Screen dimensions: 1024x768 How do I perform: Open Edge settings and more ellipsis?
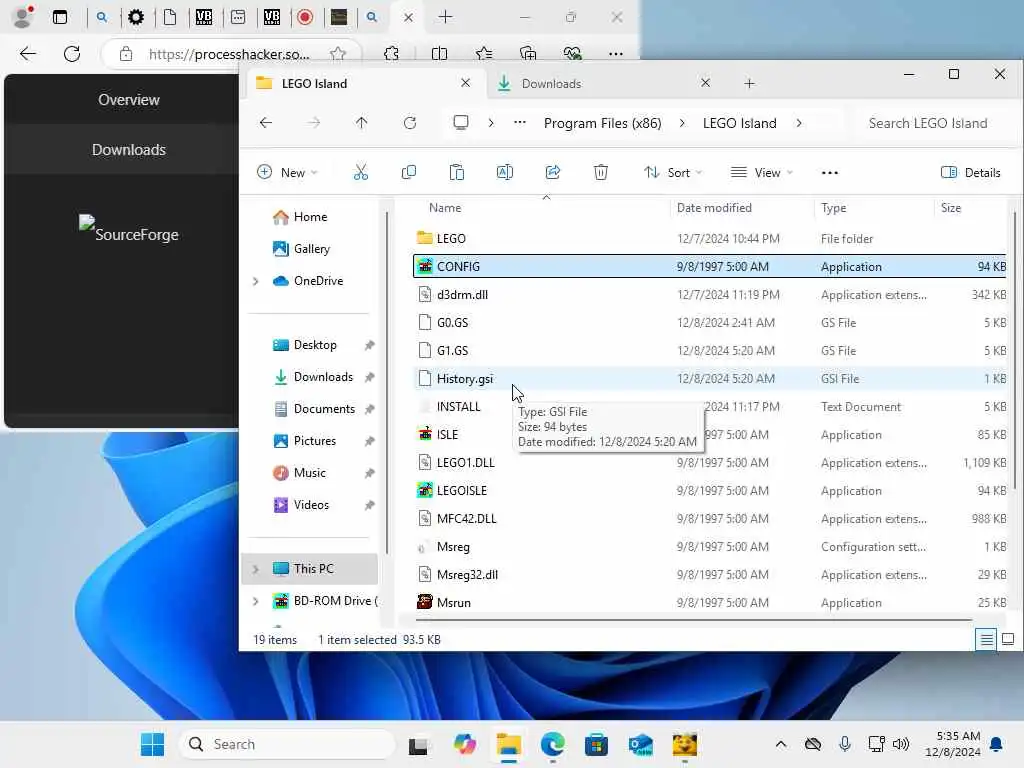pyautogui.click(x=615, y=54)
